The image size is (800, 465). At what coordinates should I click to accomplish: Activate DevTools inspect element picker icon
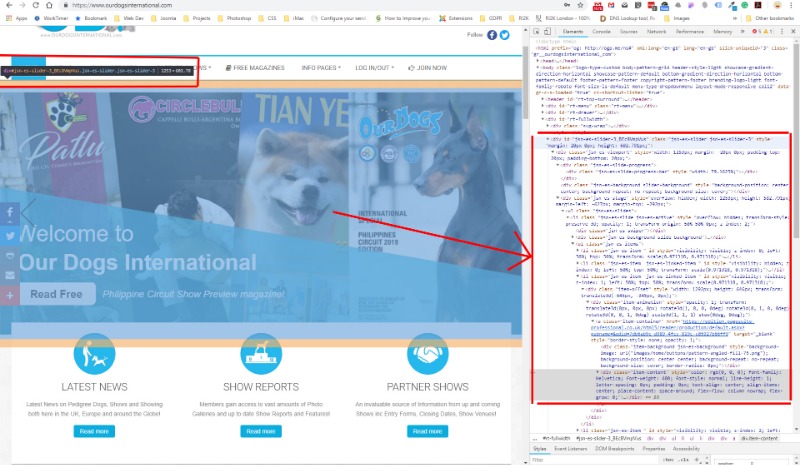click(x=537, y=32)
